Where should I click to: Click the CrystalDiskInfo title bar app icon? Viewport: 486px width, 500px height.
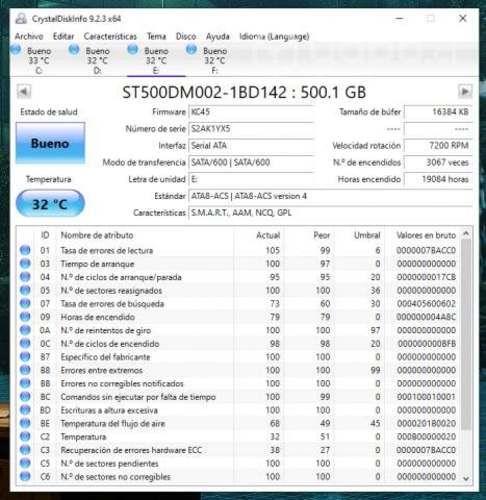pos(21,18)
